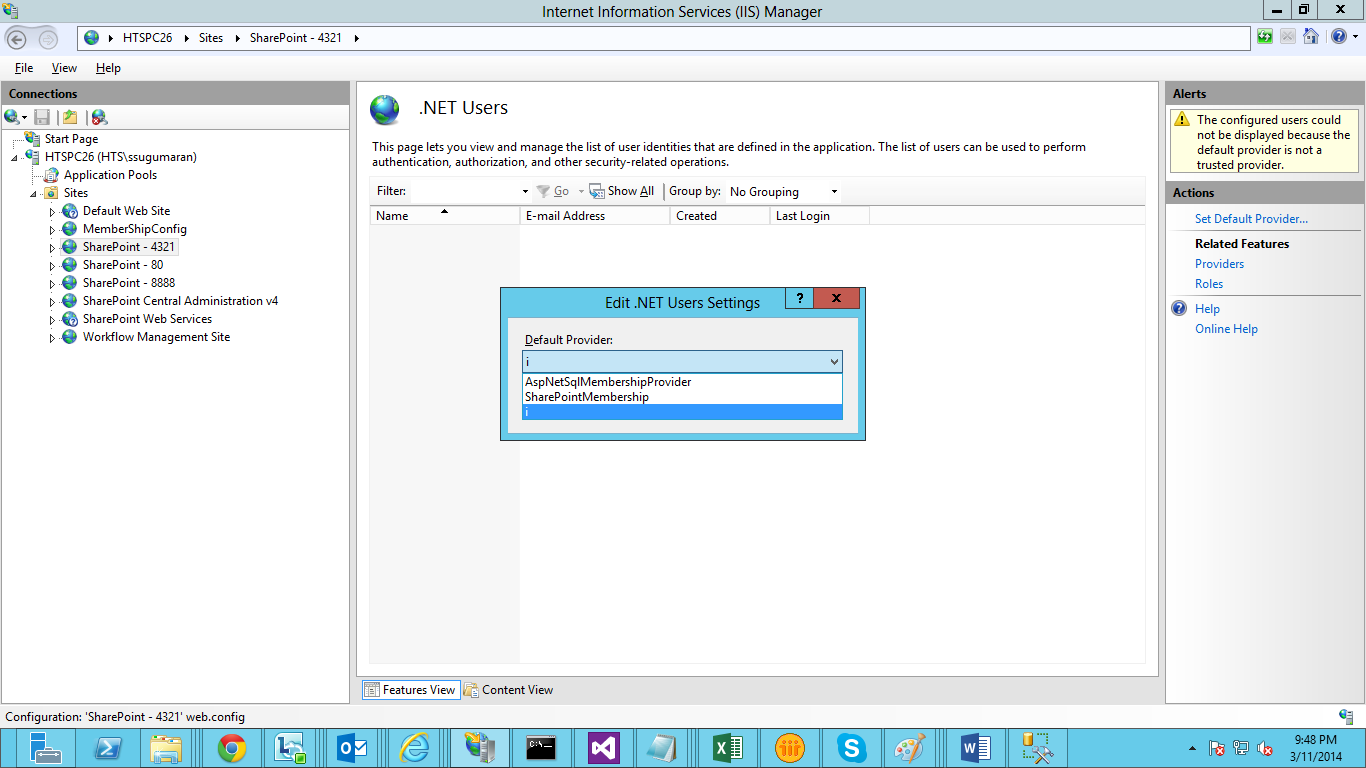Select SharePoint - 8888 site in tree
This screenshot has height=768, width=1366.
click(129, 283)
